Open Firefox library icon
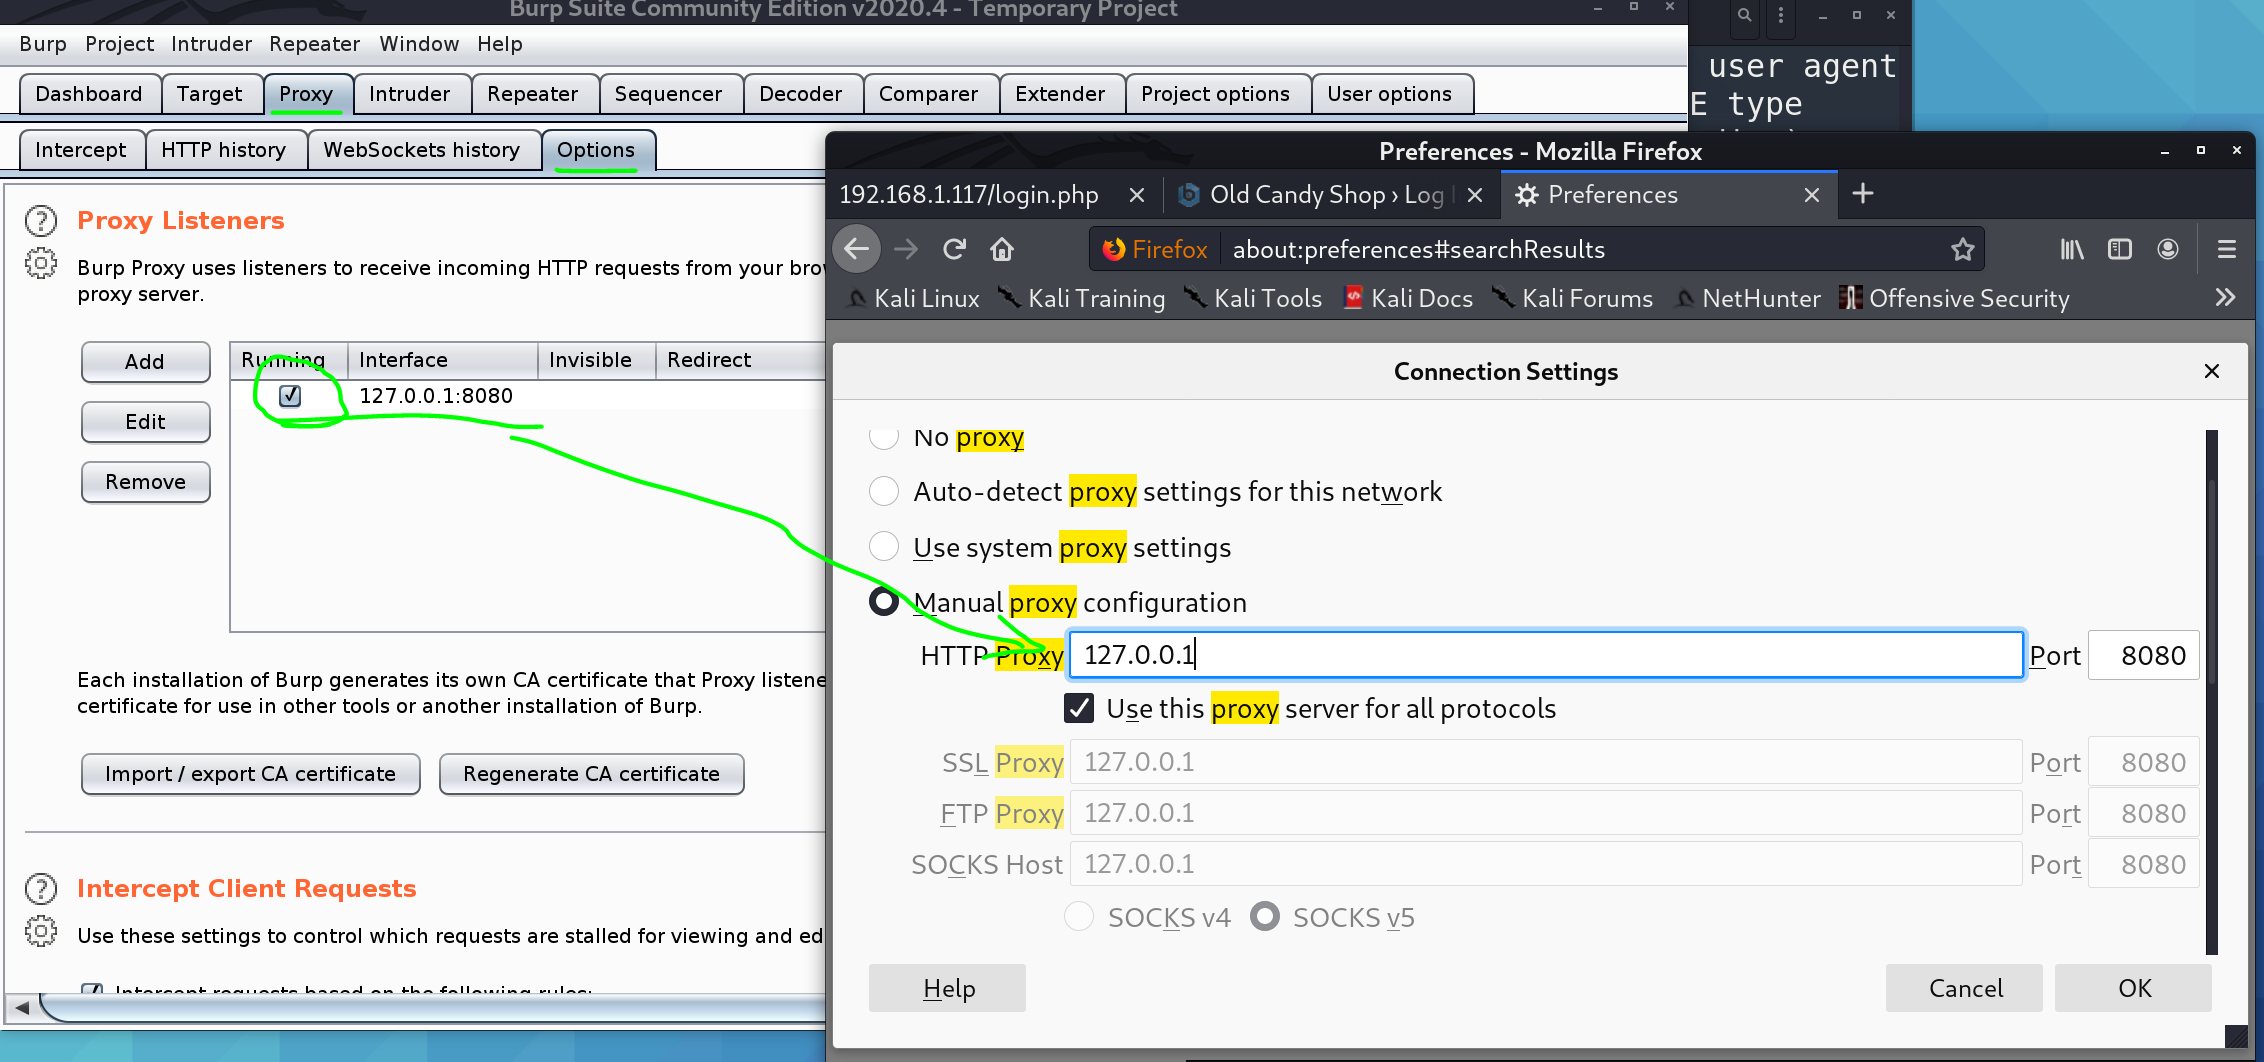 click(x=2071, y=249)
